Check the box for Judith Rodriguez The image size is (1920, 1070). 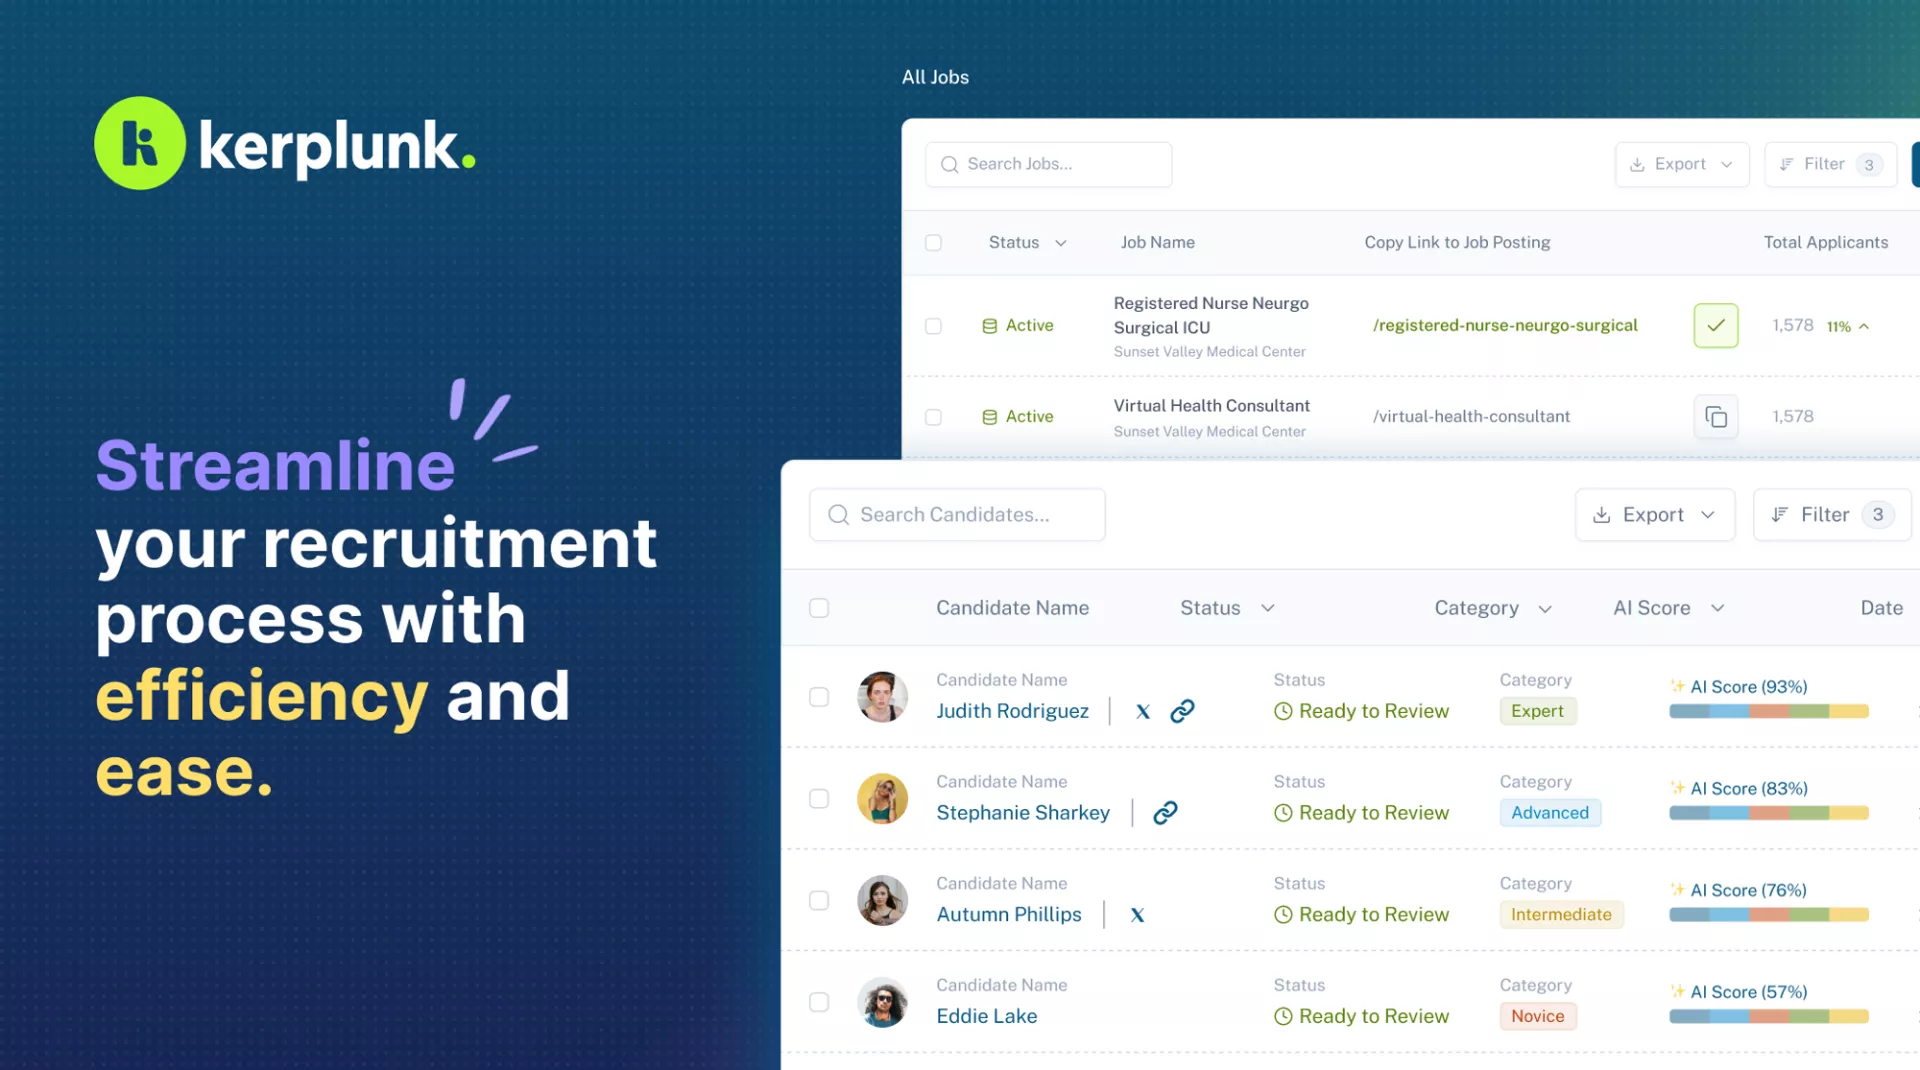(819, 697)
